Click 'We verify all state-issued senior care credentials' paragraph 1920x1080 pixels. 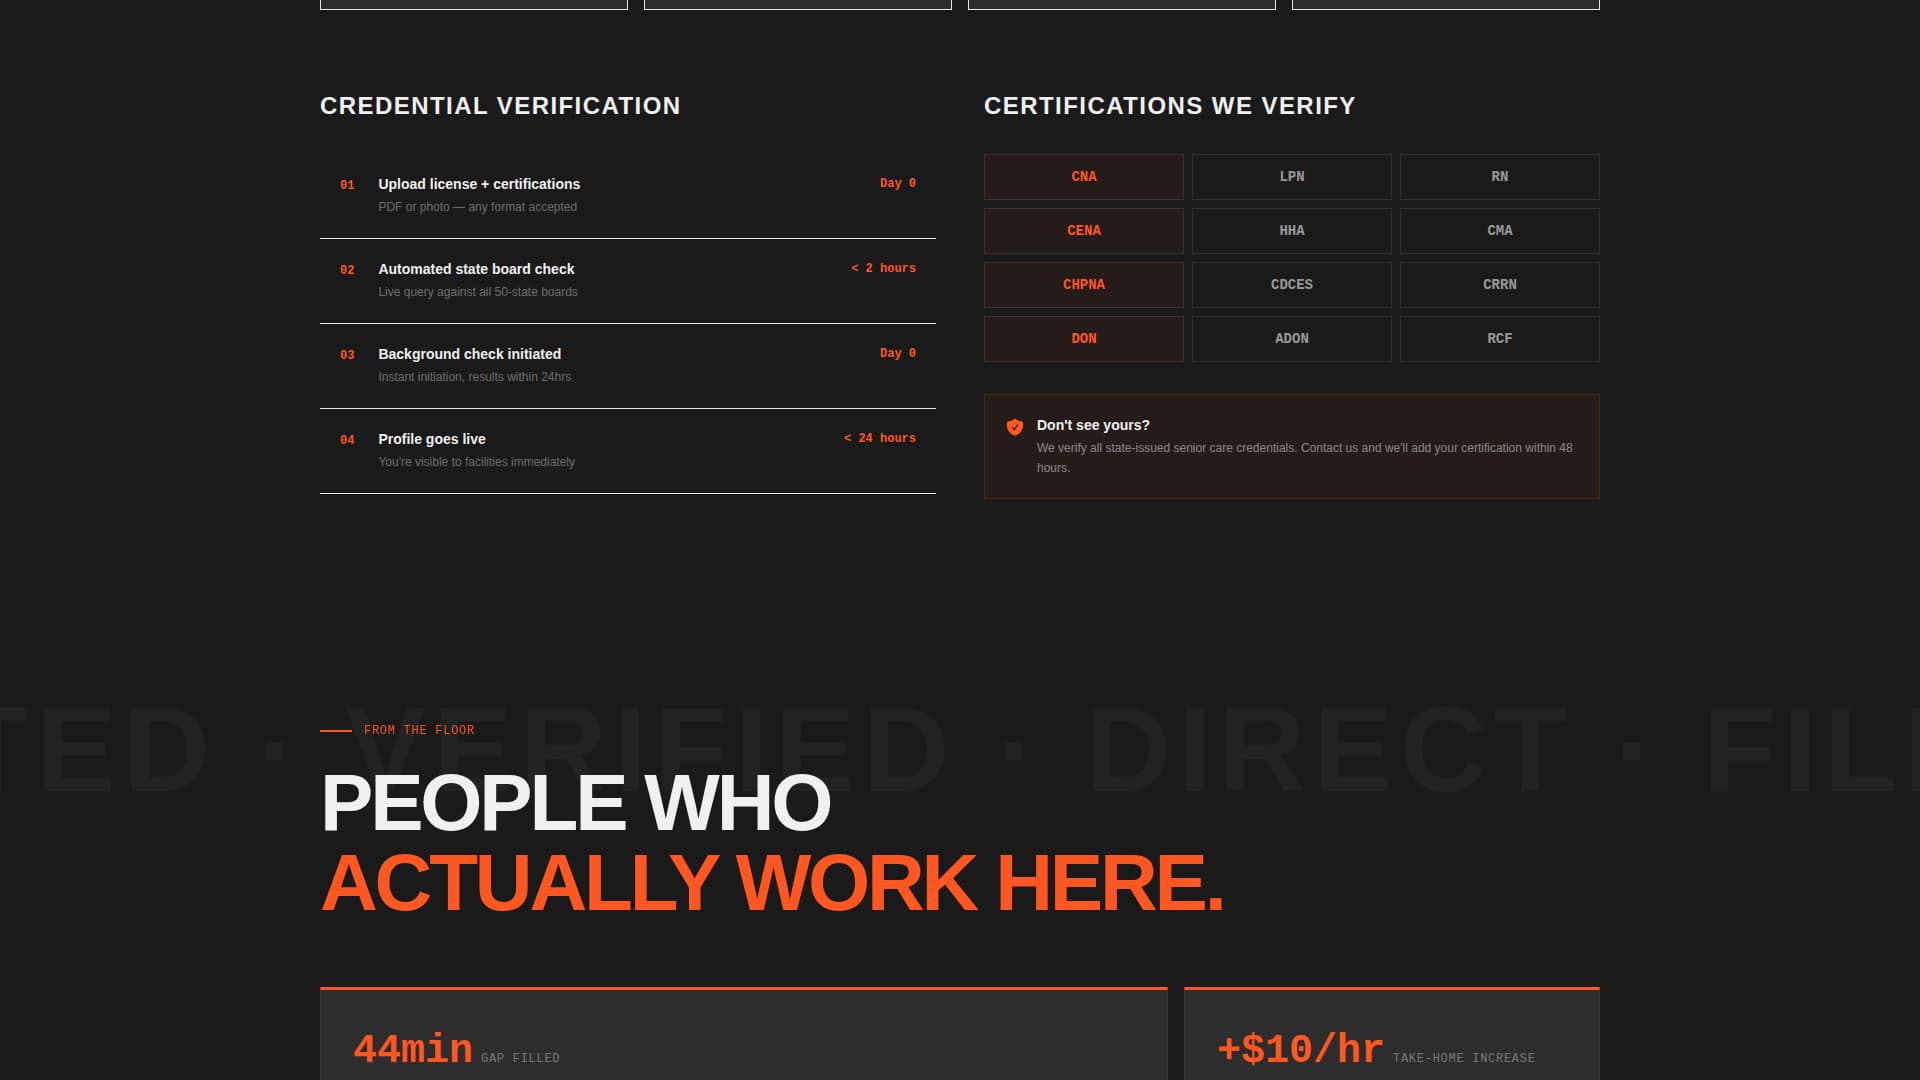(1305, 458)
